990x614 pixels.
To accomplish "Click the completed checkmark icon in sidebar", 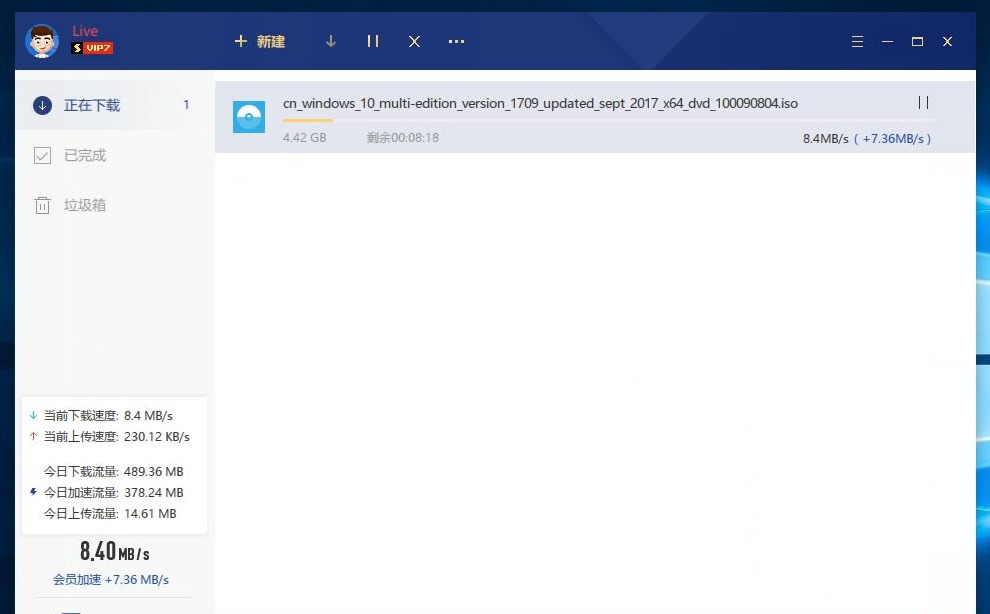I will click(x=42, y=155).
